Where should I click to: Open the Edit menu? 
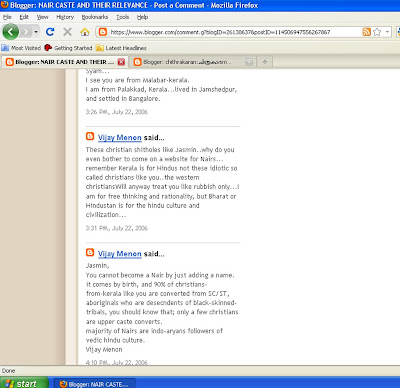point(24,17)
